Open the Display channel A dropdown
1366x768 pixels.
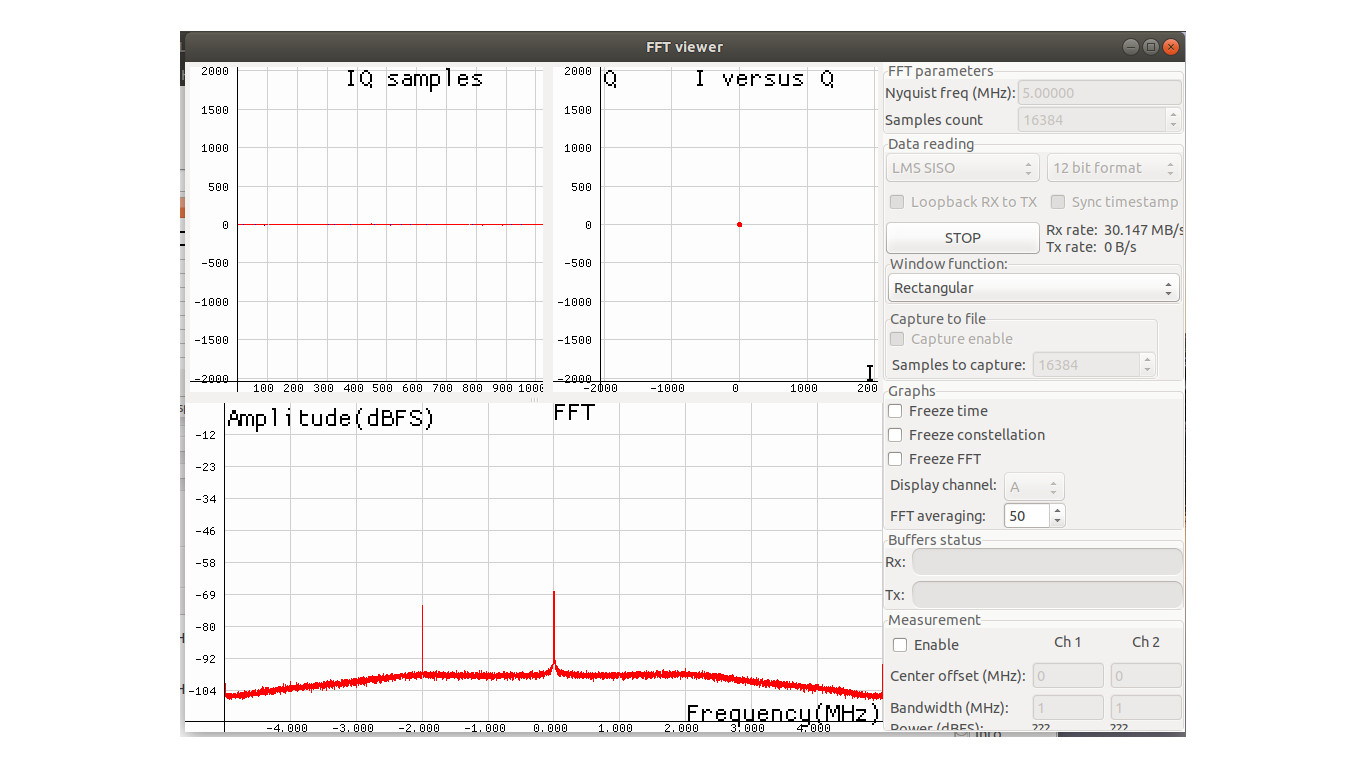1034,487
